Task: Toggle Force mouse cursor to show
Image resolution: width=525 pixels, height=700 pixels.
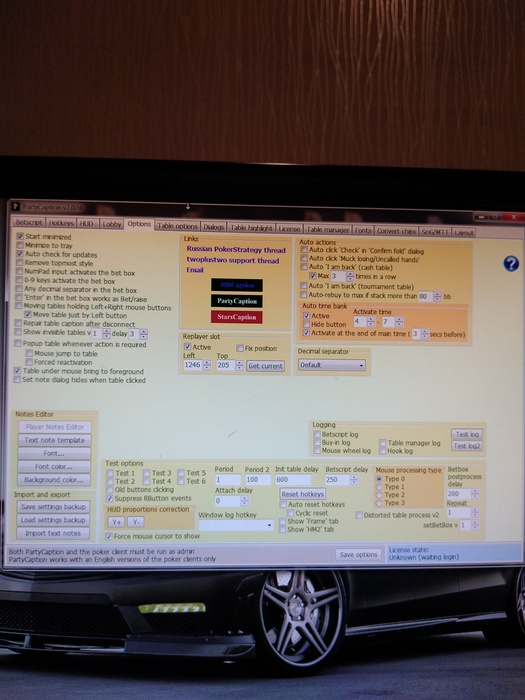Action: click(108, 536)
